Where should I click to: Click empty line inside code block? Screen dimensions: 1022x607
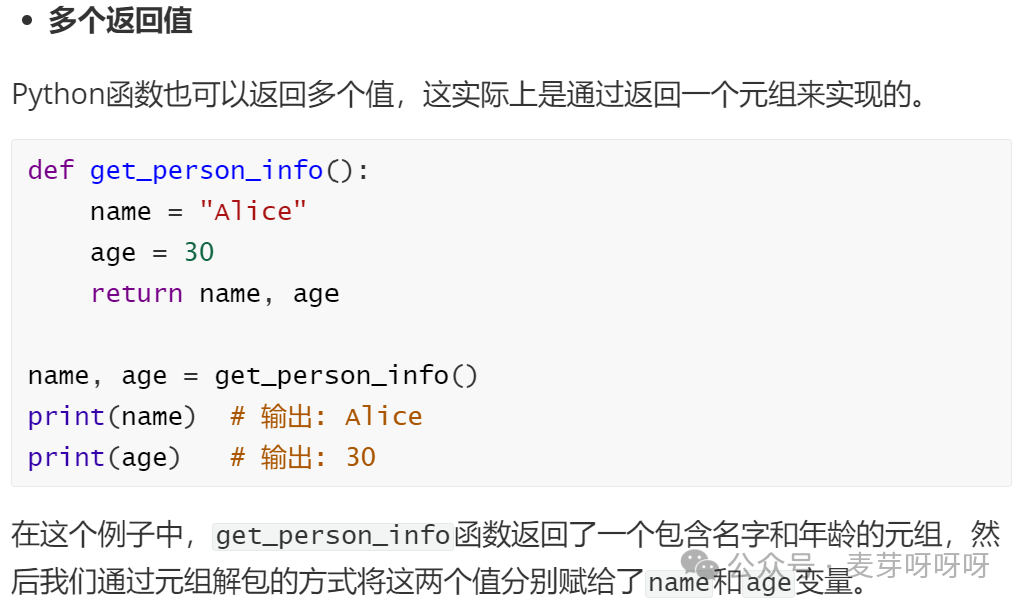click(511, 334)
